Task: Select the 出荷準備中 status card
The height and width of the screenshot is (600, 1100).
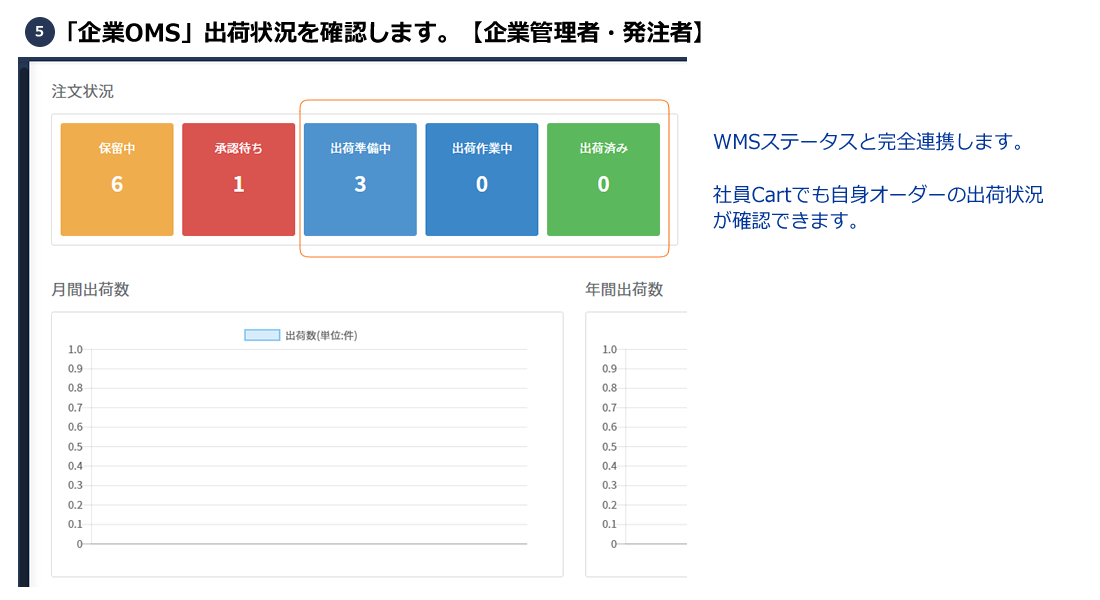Action: point(360,179)
